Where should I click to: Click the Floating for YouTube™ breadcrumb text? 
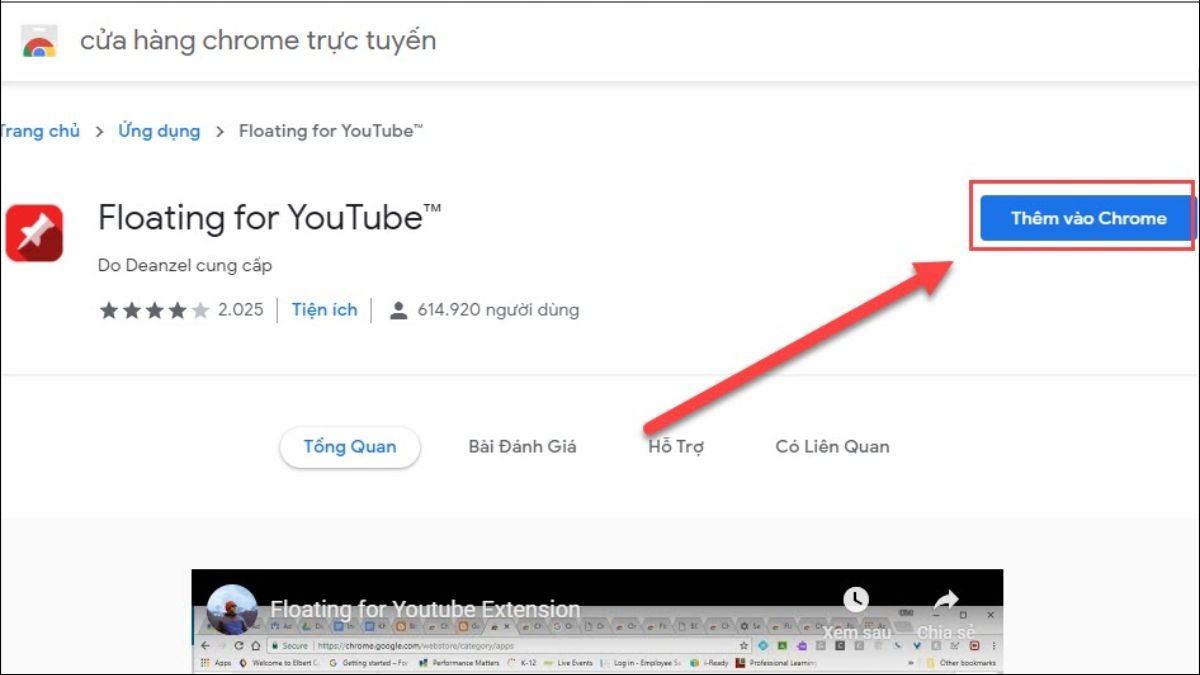331,131
